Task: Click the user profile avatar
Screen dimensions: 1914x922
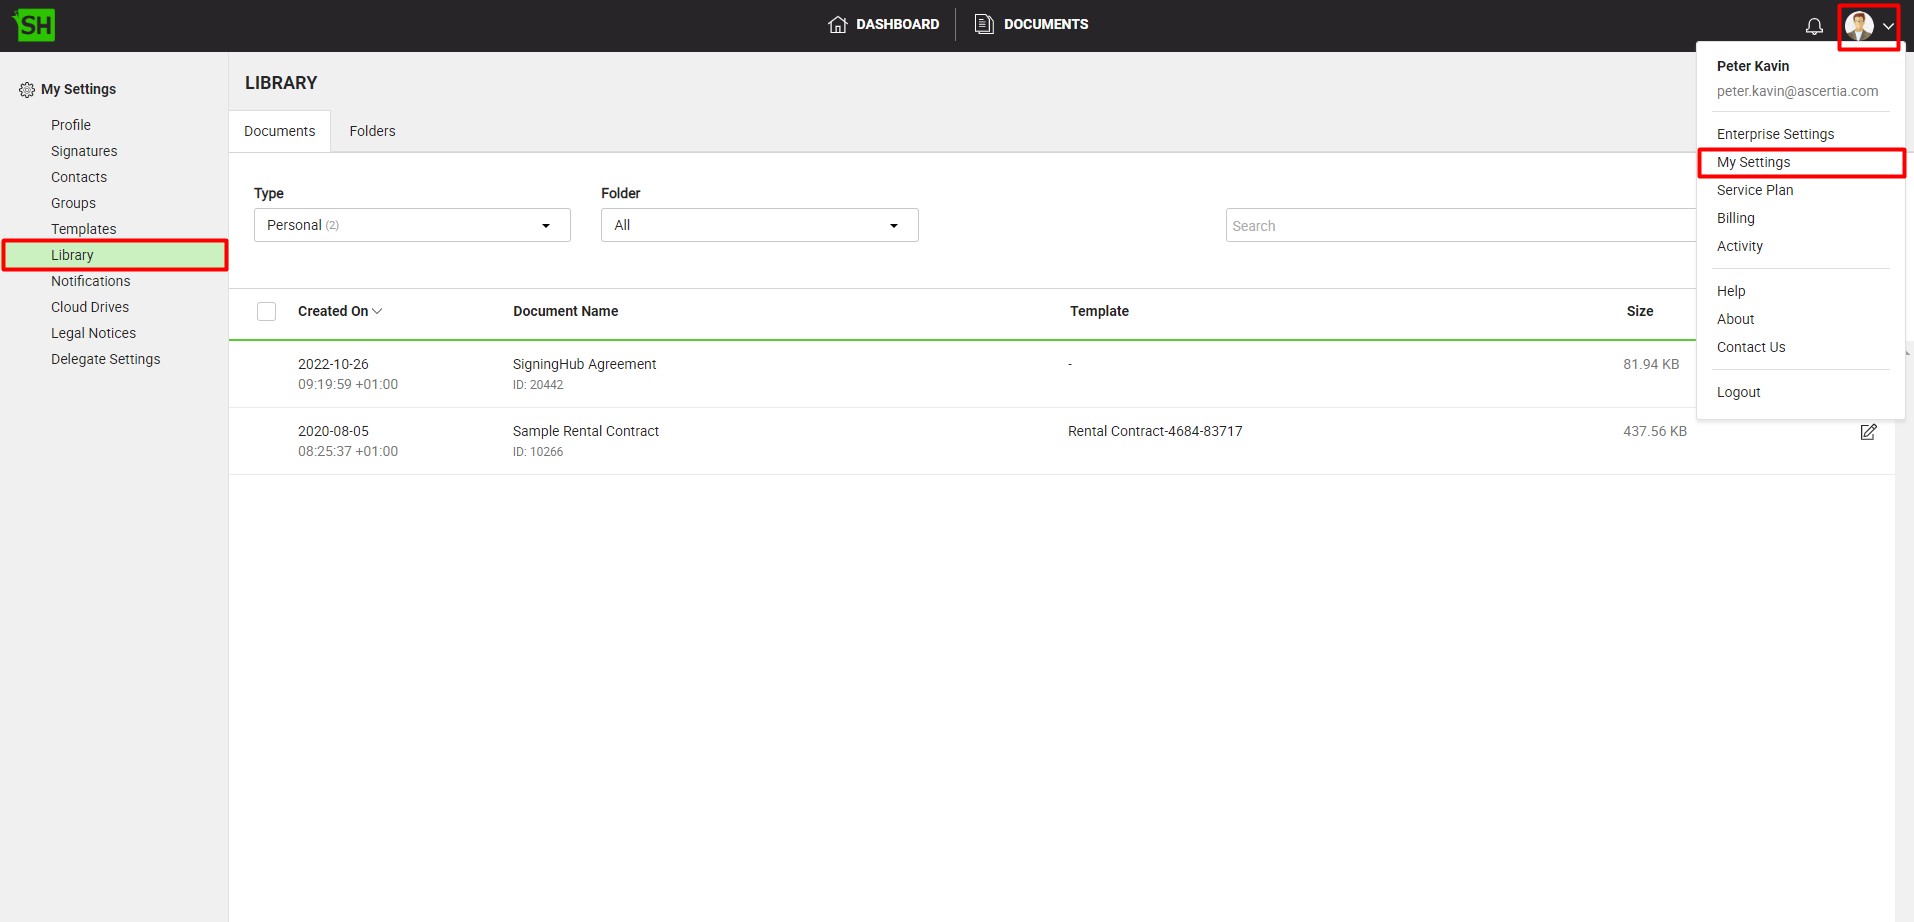Action: [x=1859, y=26]
